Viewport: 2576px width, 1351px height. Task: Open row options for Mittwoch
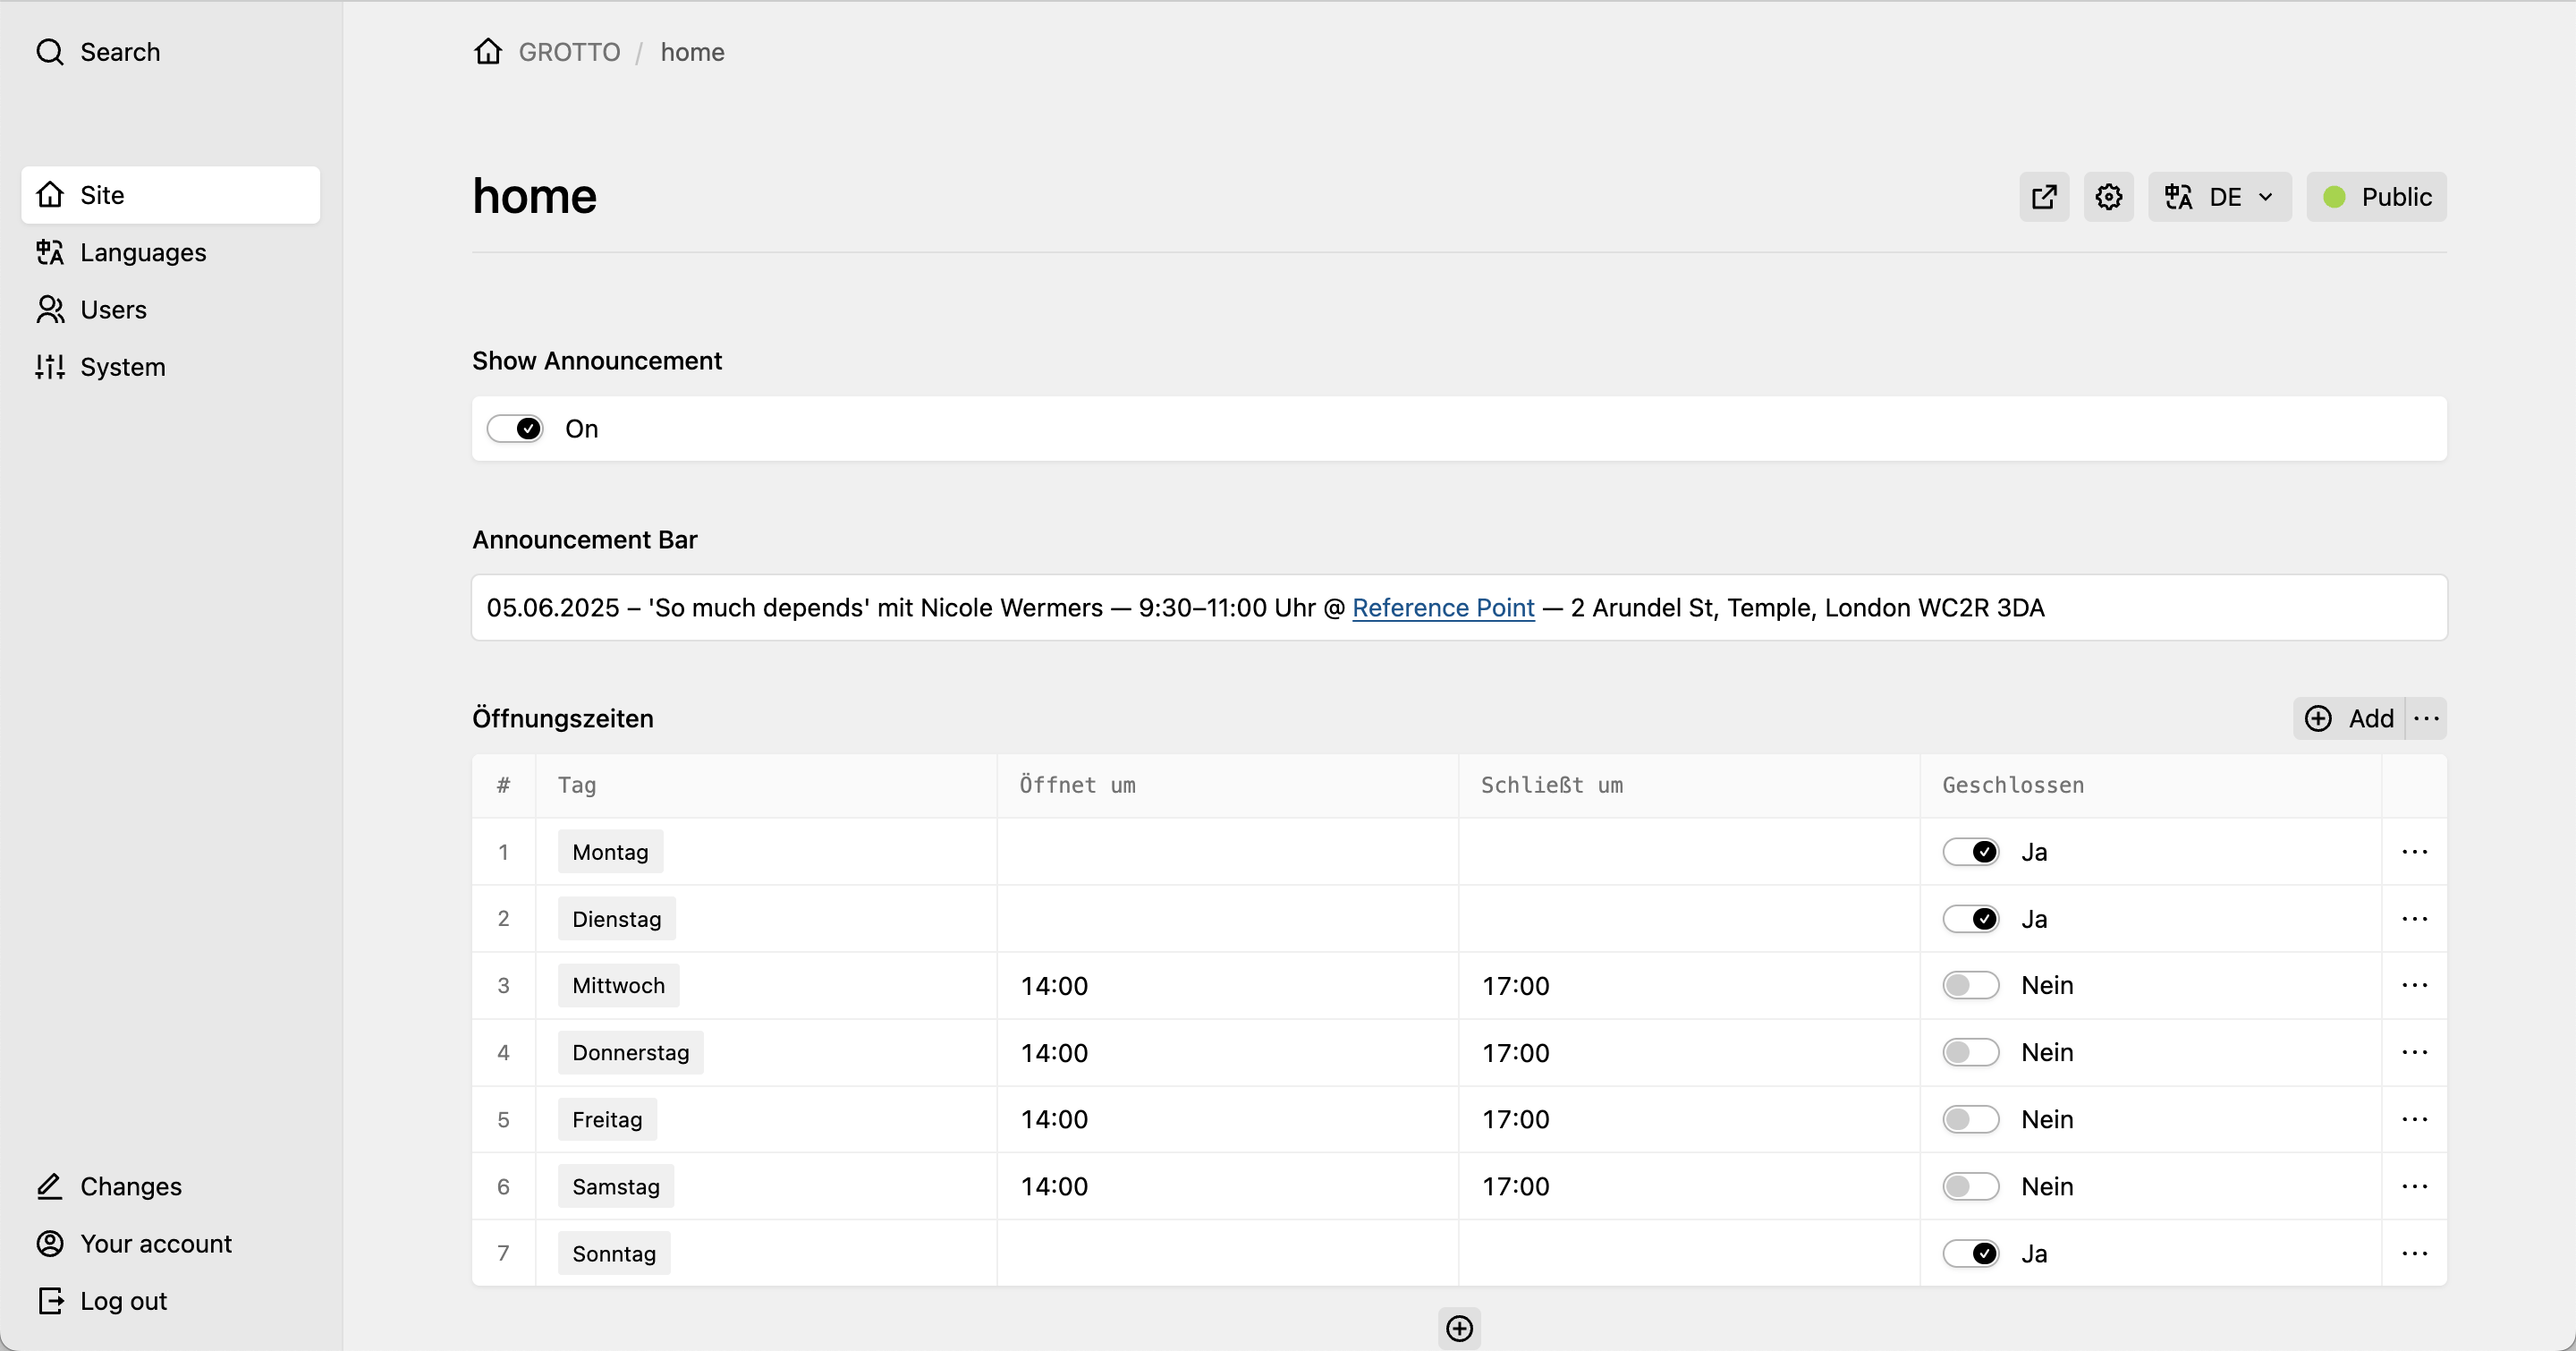(2414, 986)
